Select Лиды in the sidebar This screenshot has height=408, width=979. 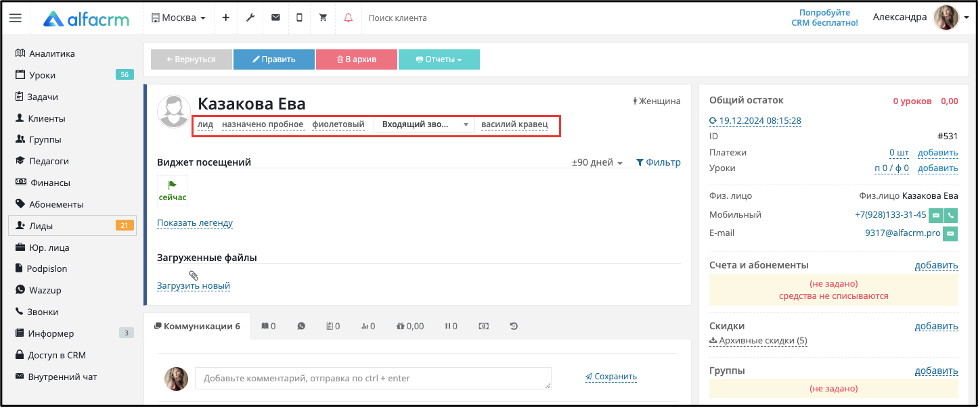point(72,226)
